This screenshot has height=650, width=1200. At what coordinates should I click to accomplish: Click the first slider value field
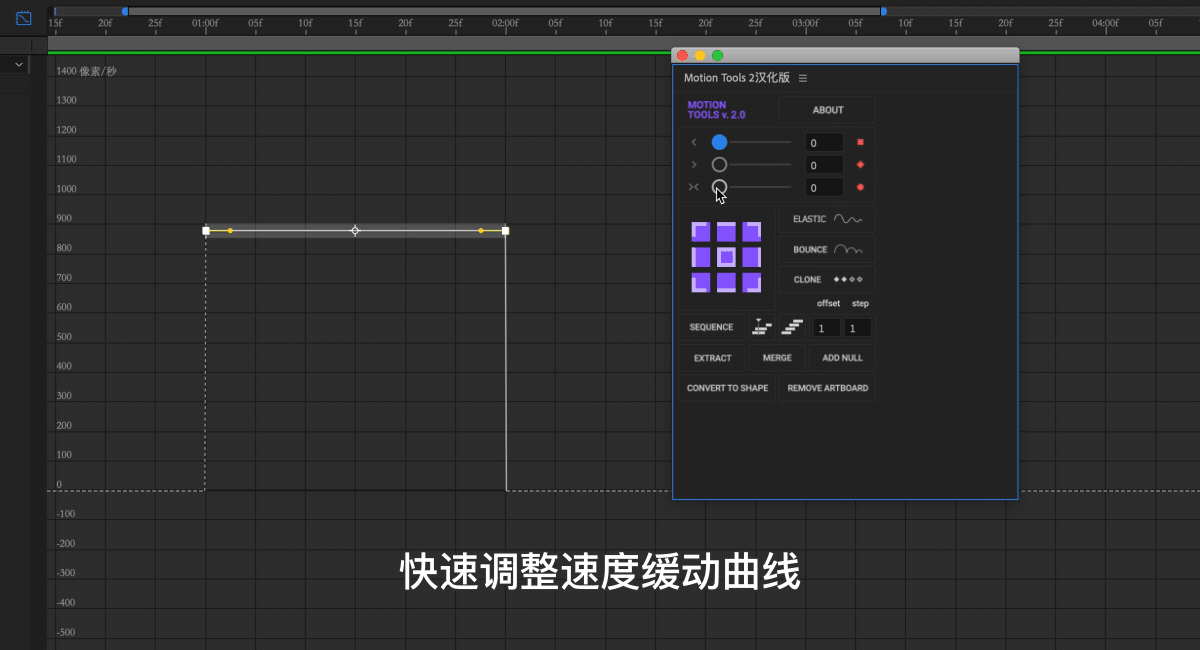coord(824,143)
